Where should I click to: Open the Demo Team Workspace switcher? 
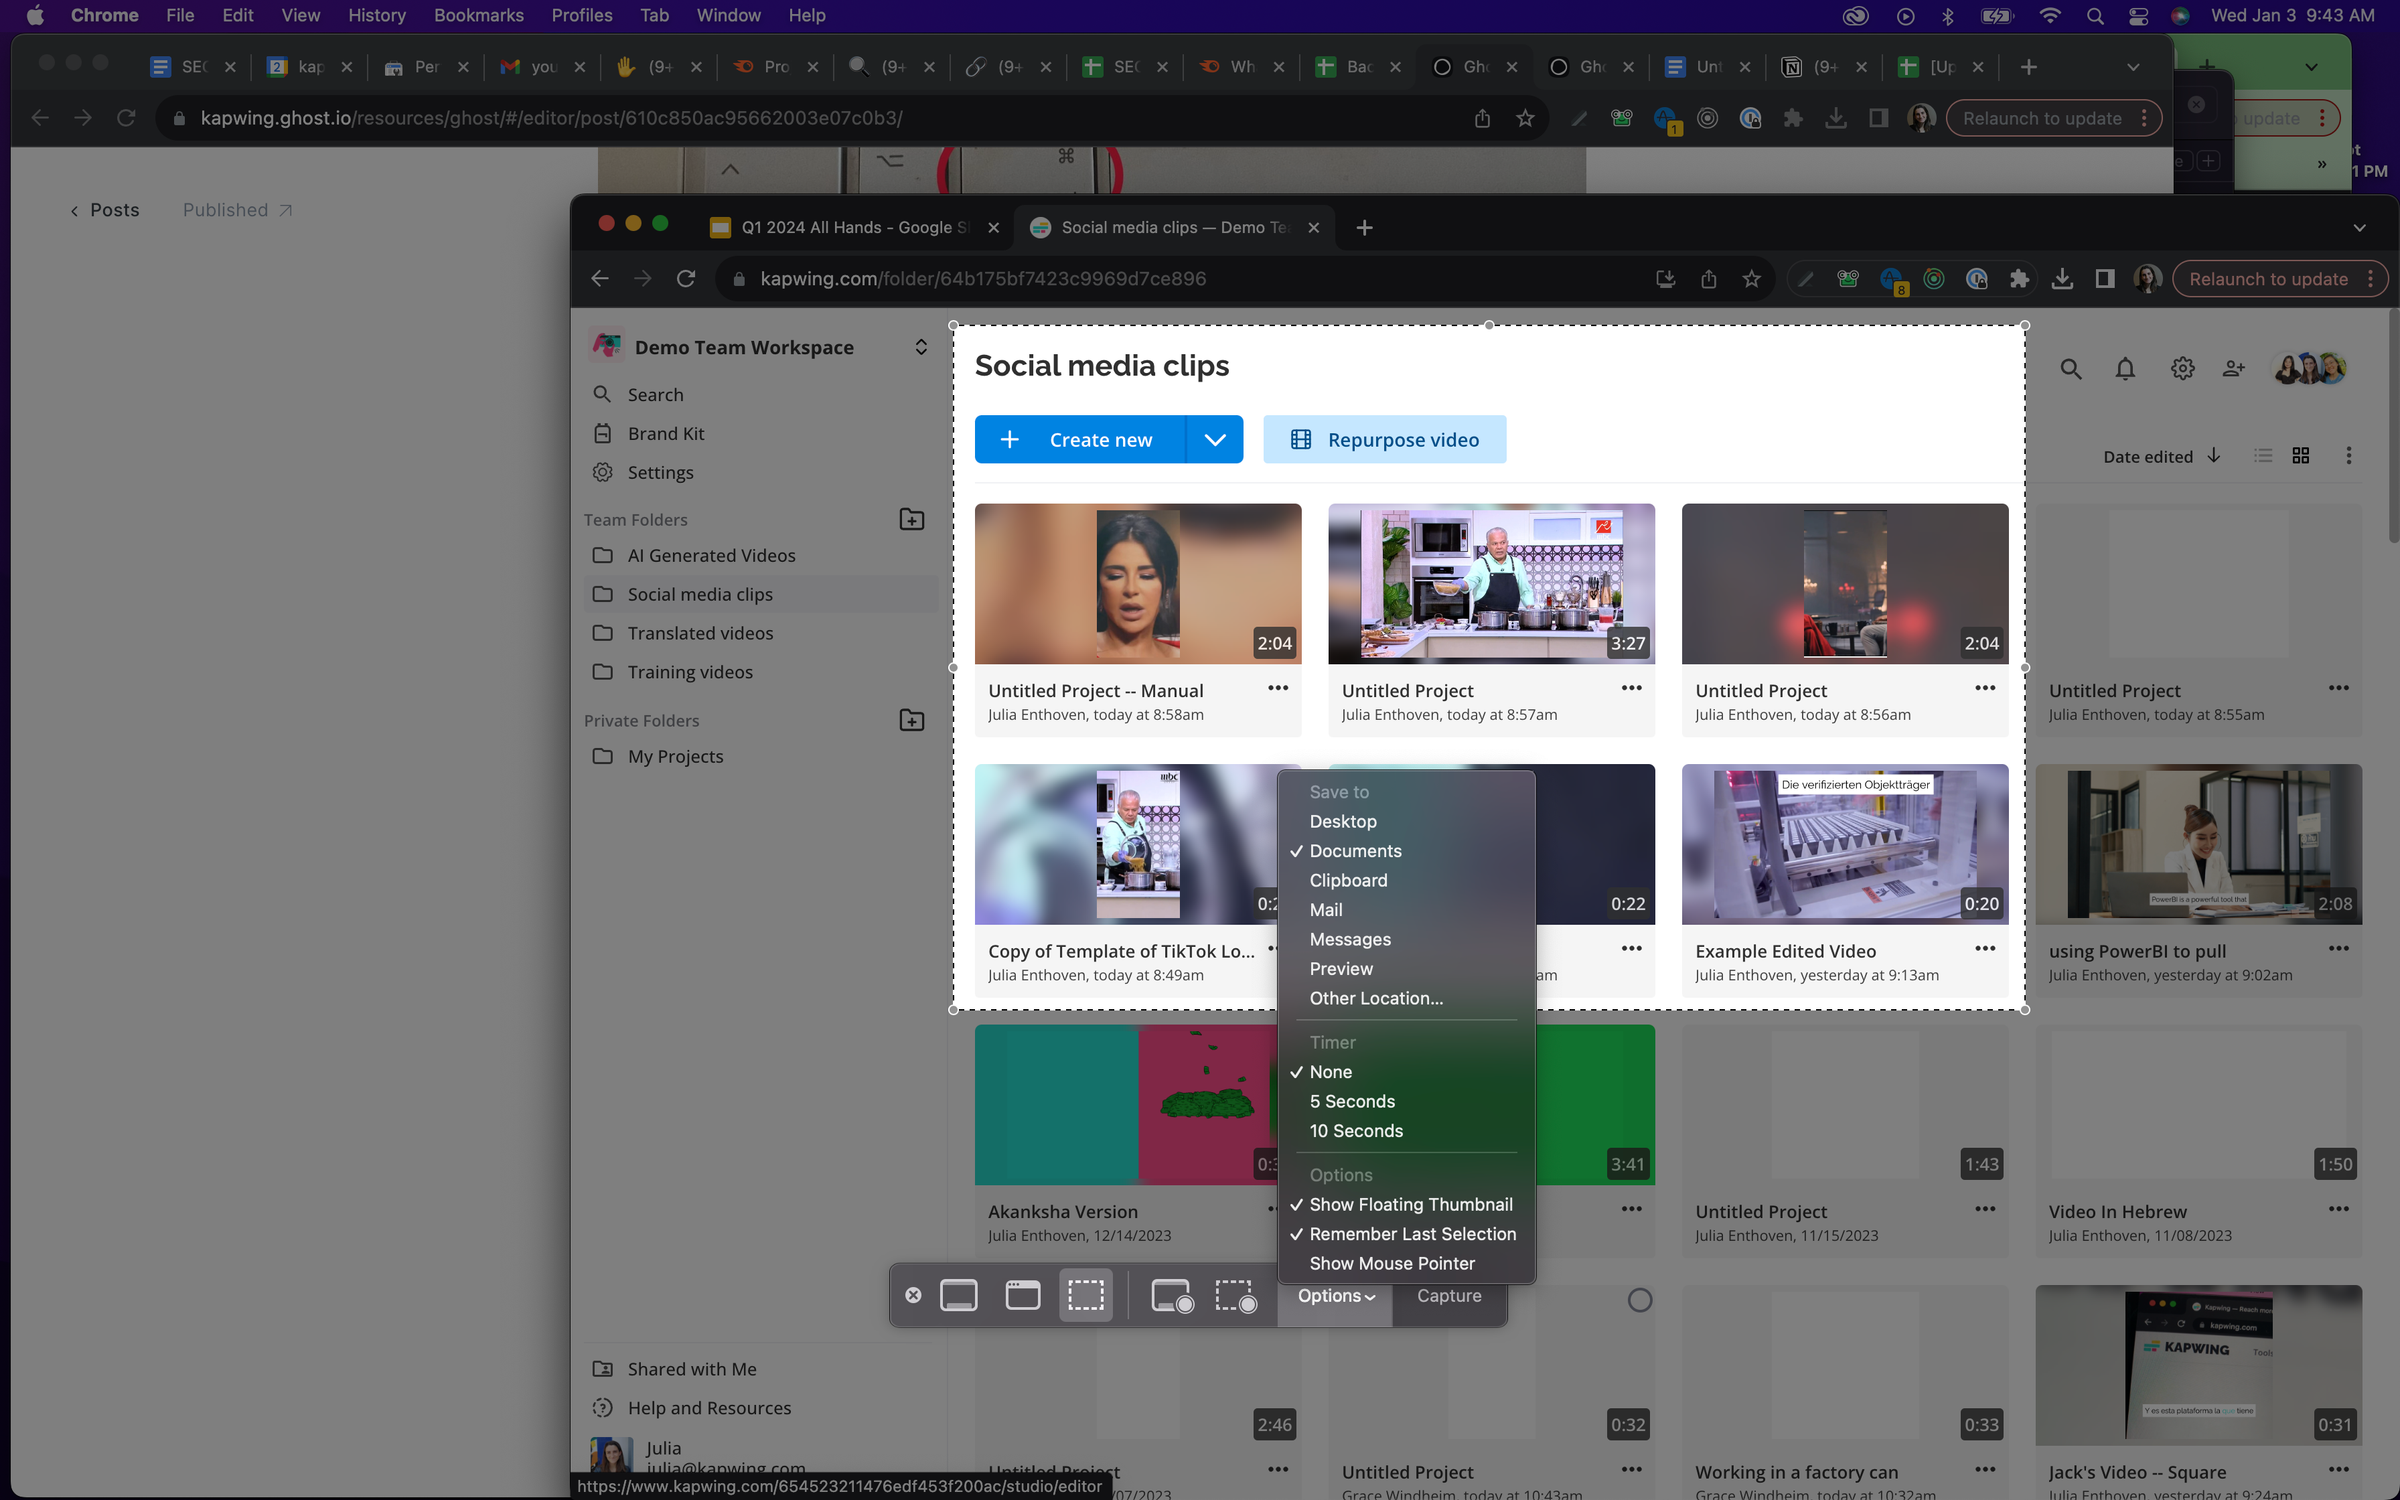point(920,346)
